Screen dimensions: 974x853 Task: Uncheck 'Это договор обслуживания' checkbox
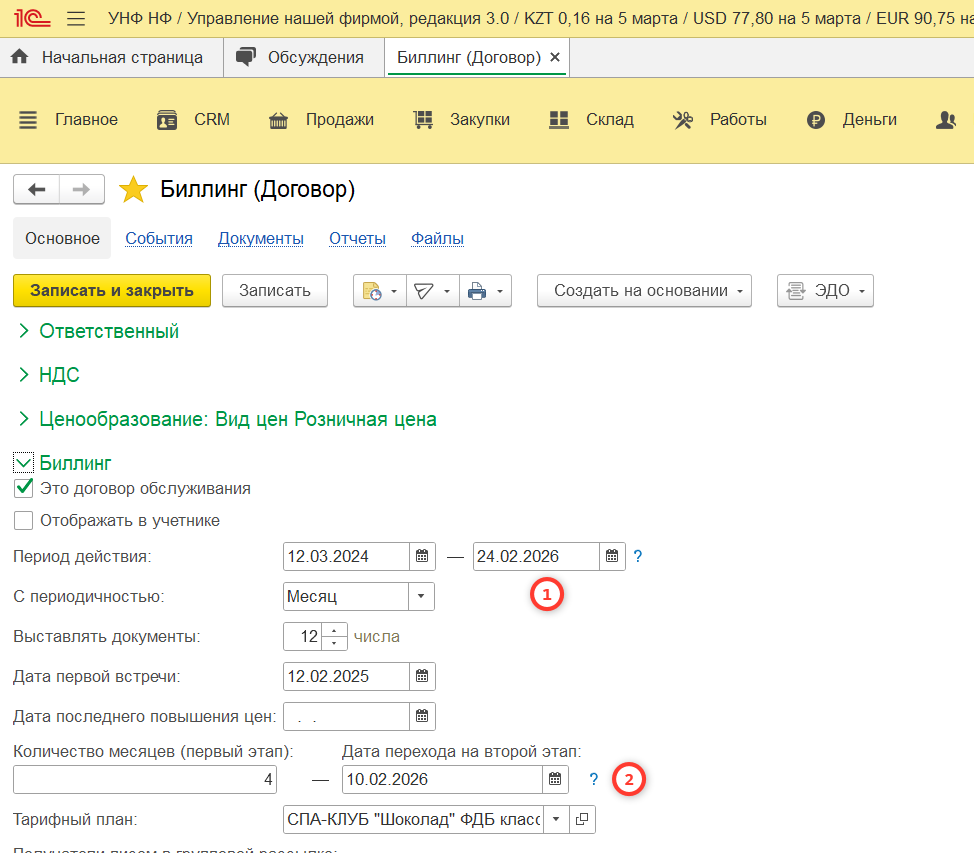(x=24, y=489)
